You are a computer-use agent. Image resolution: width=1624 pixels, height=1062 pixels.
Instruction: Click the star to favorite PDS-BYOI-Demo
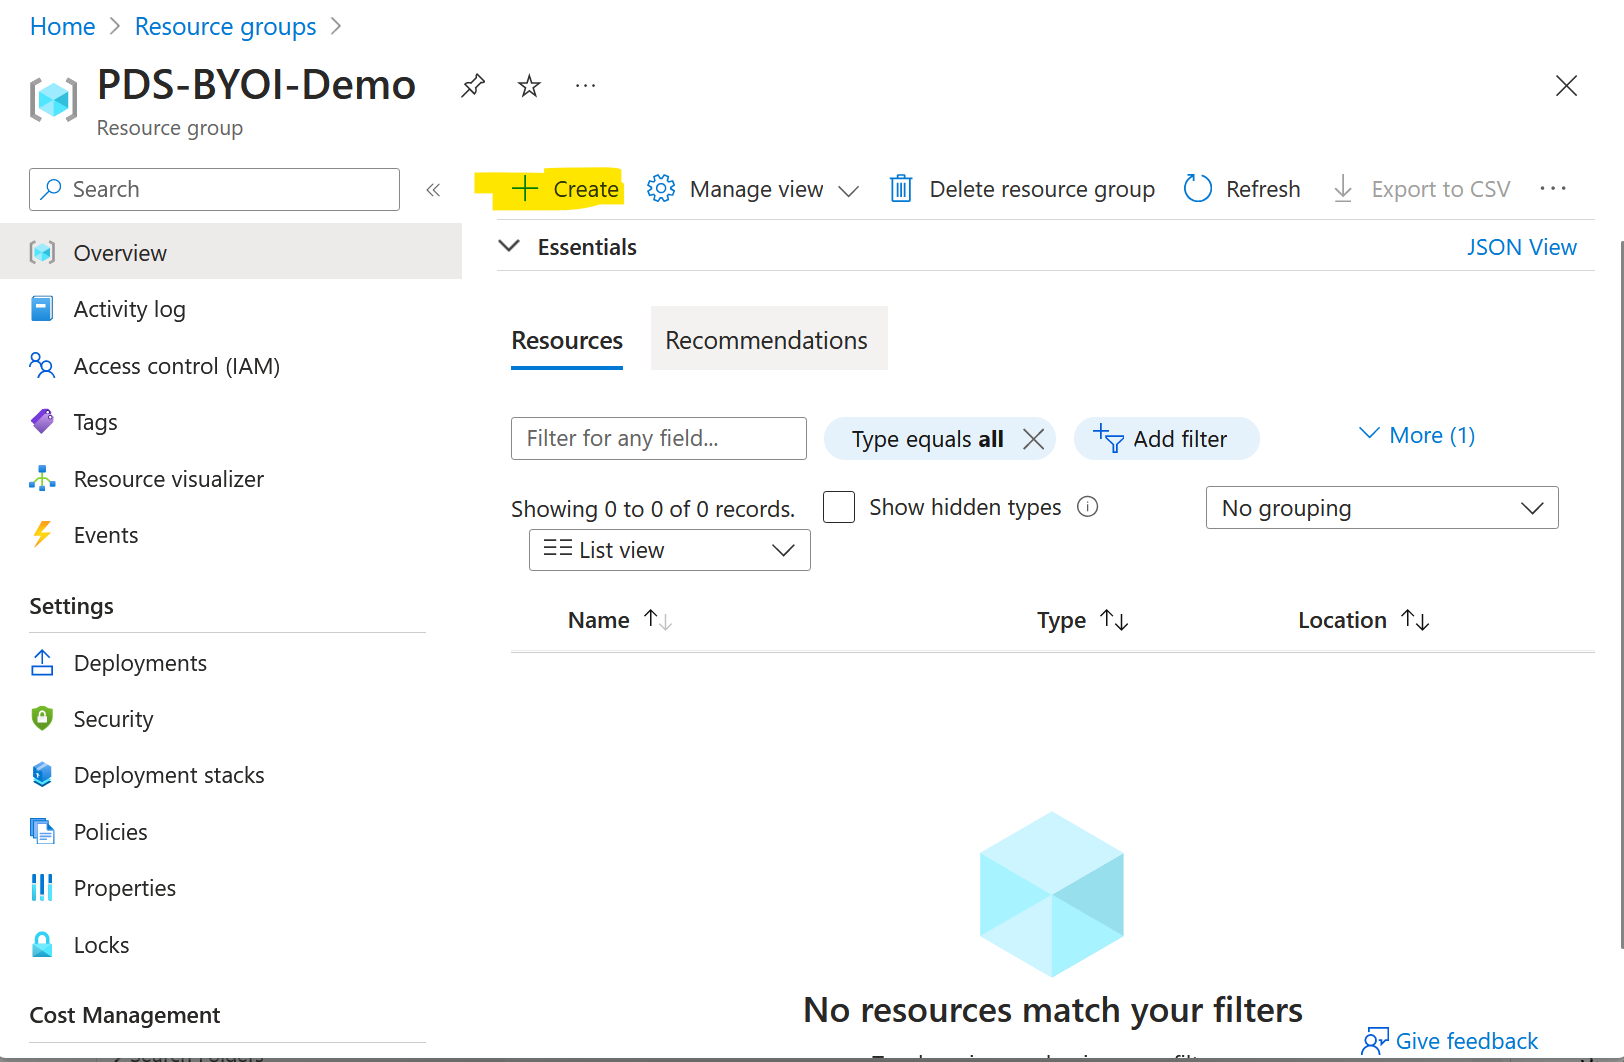click(528, 86)
